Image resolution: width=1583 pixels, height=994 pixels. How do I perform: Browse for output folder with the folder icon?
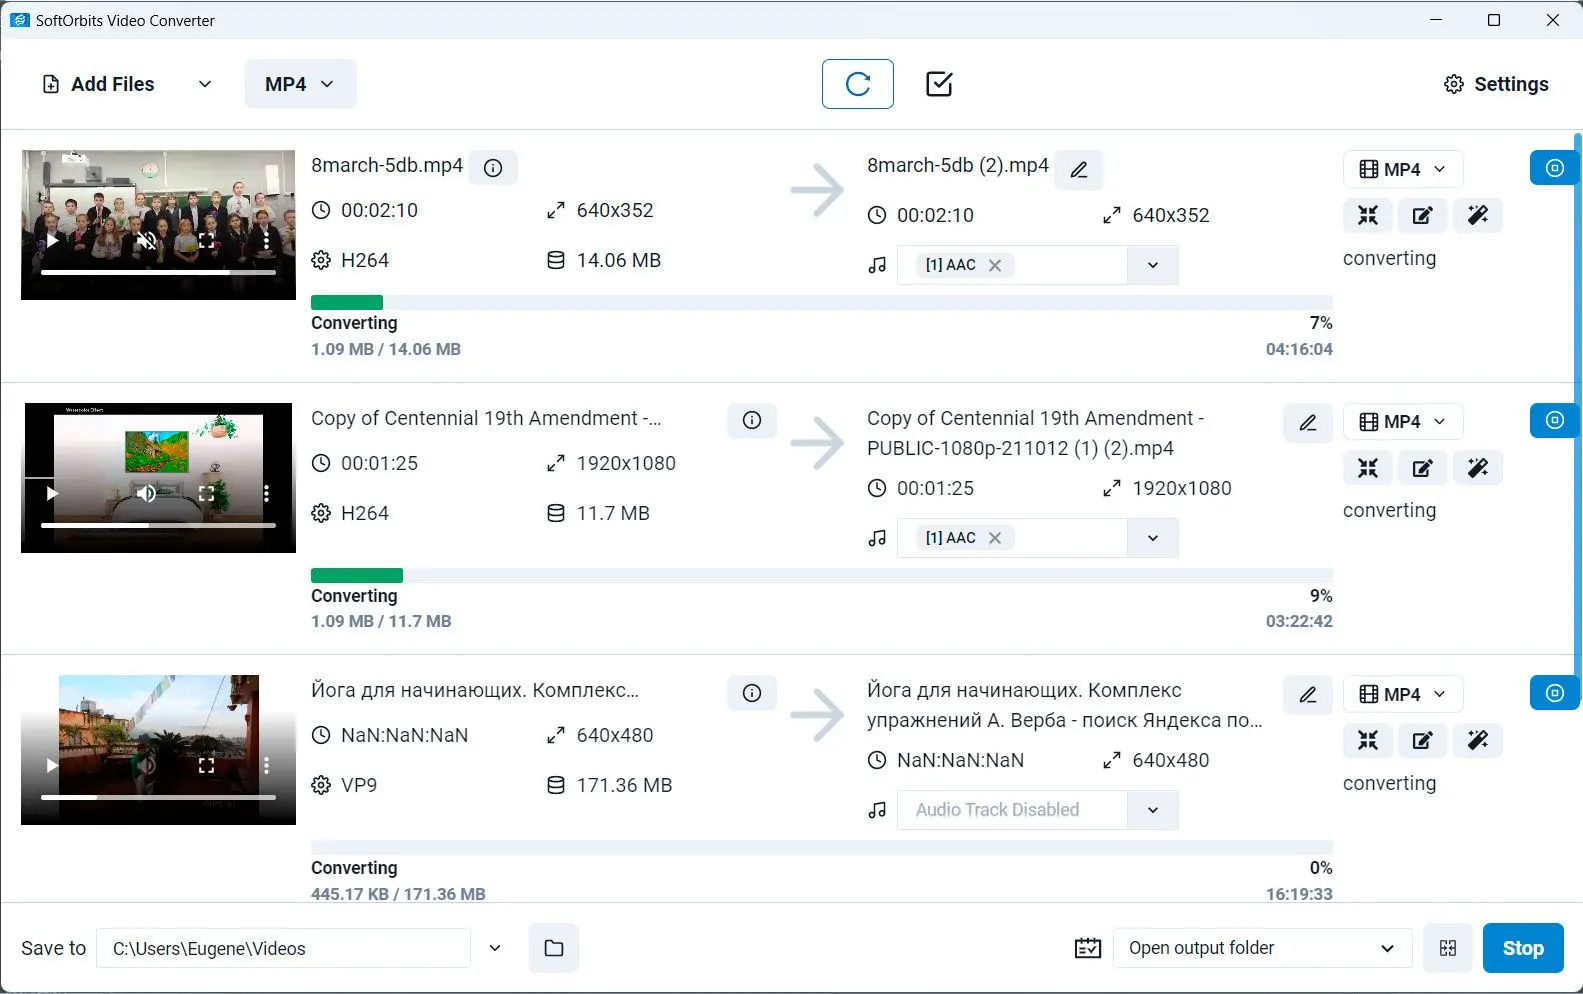pos(553,948)
